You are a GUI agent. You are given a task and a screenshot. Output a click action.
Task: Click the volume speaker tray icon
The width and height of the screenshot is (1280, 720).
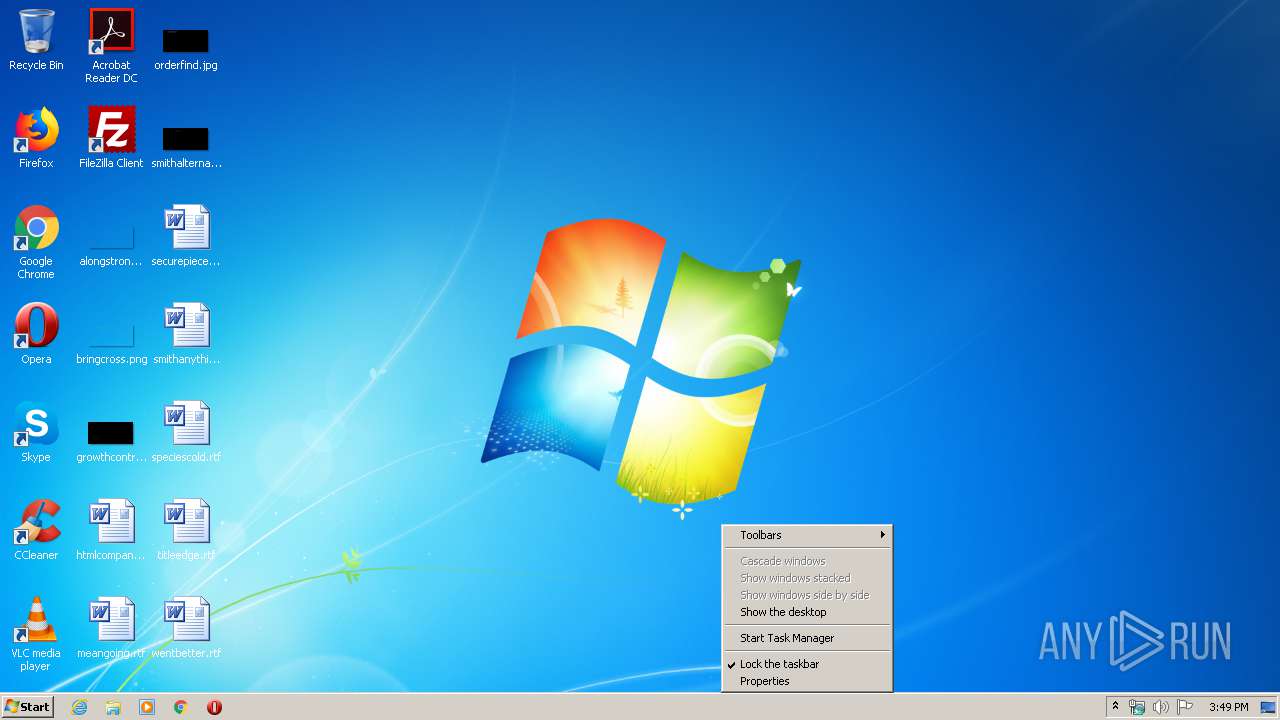tap(1161, 707)
